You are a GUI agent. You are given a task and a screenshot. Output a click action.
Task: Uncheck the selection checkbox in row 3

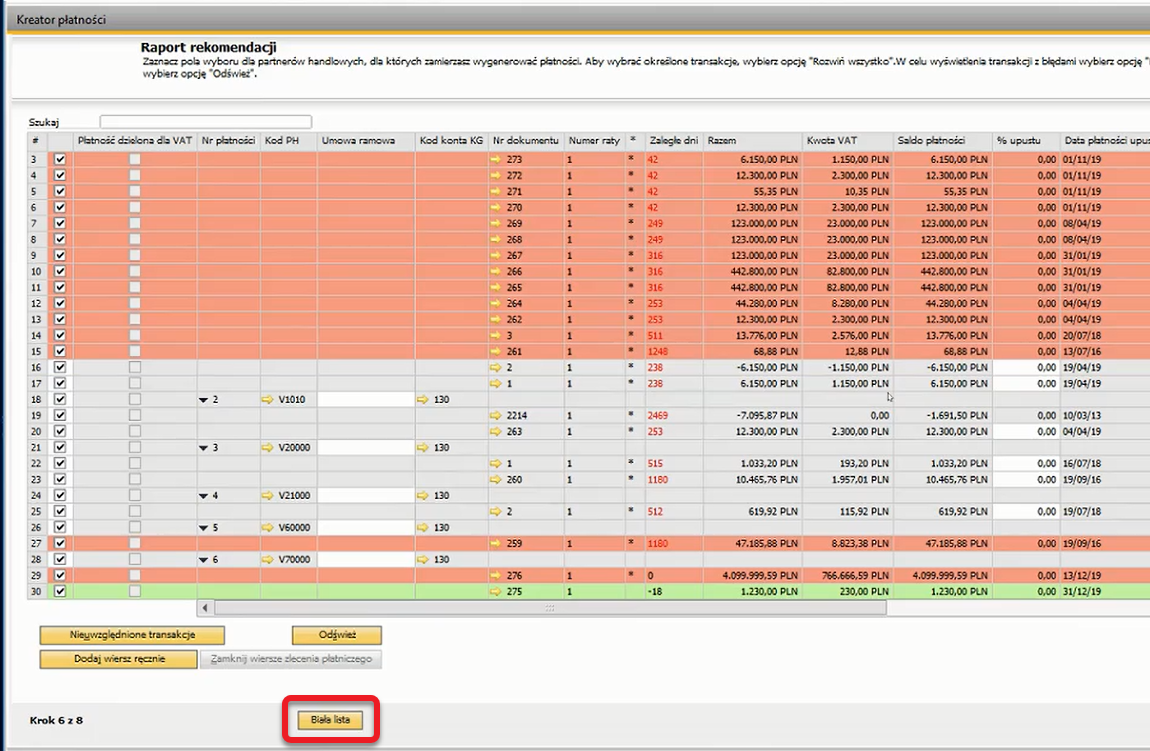tap(60, 159)
